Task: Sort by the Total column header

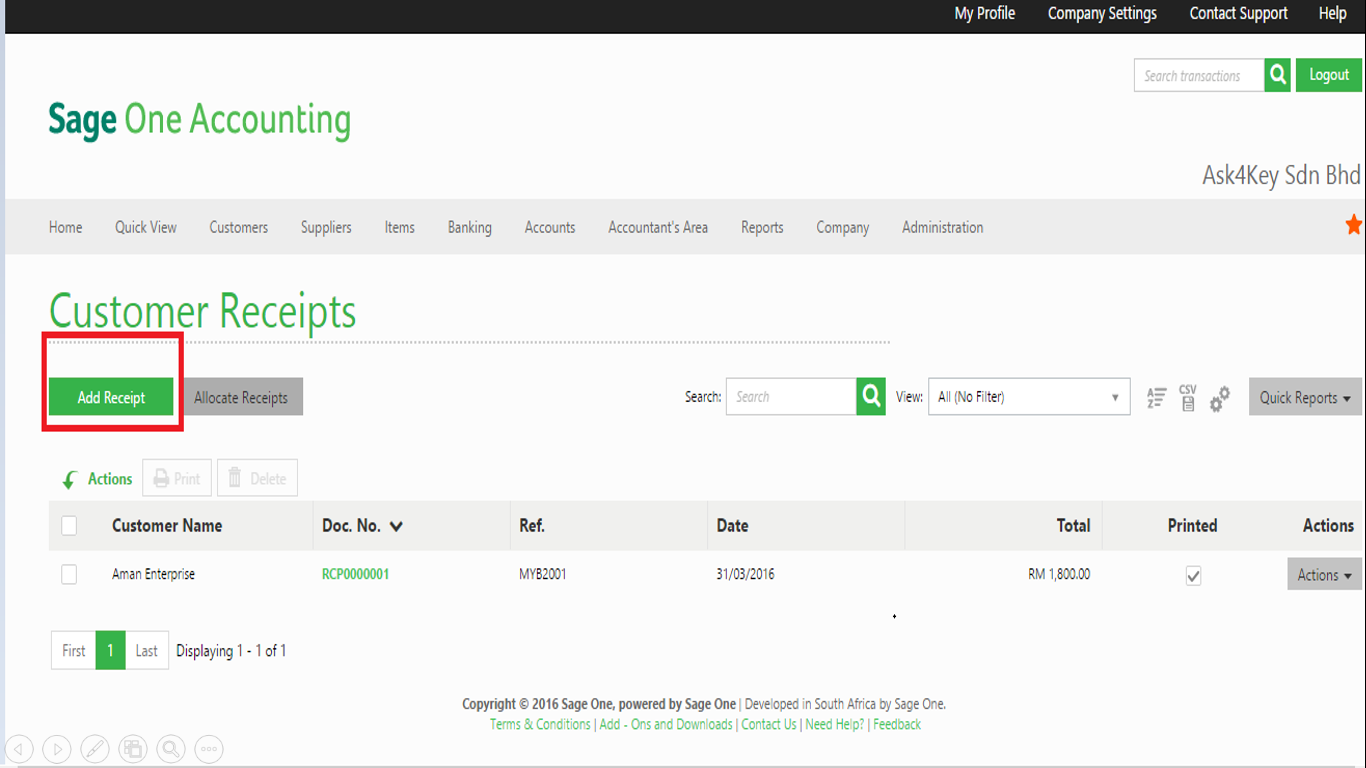Action: pos(1073,525)
